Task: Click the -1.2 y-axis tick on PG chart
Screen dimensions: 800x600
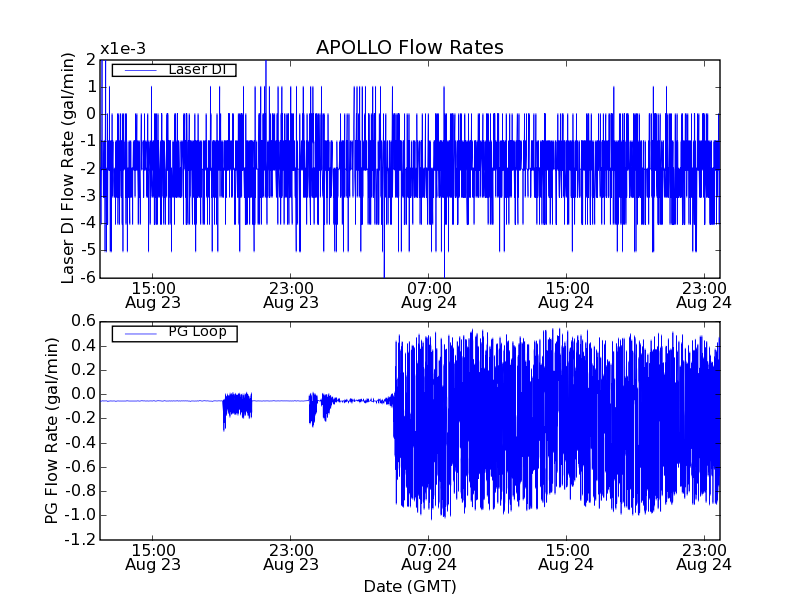Action: 80,540
